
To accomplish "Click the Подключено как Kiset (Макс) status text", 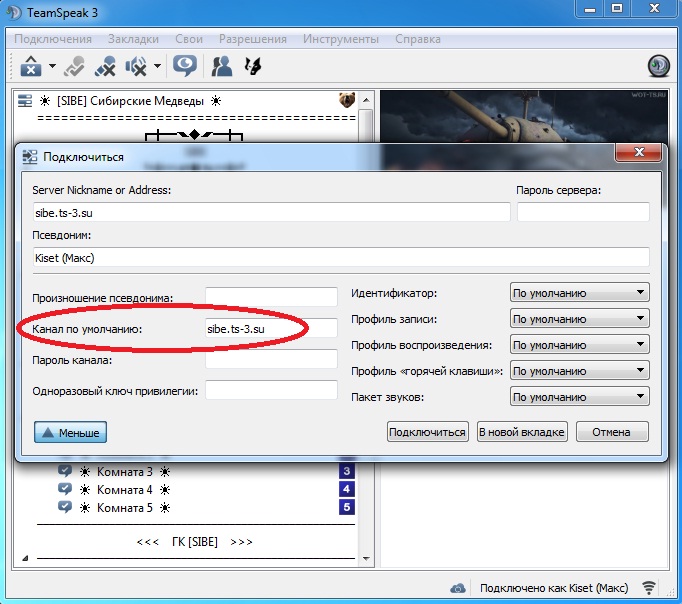I will [554, 588].
